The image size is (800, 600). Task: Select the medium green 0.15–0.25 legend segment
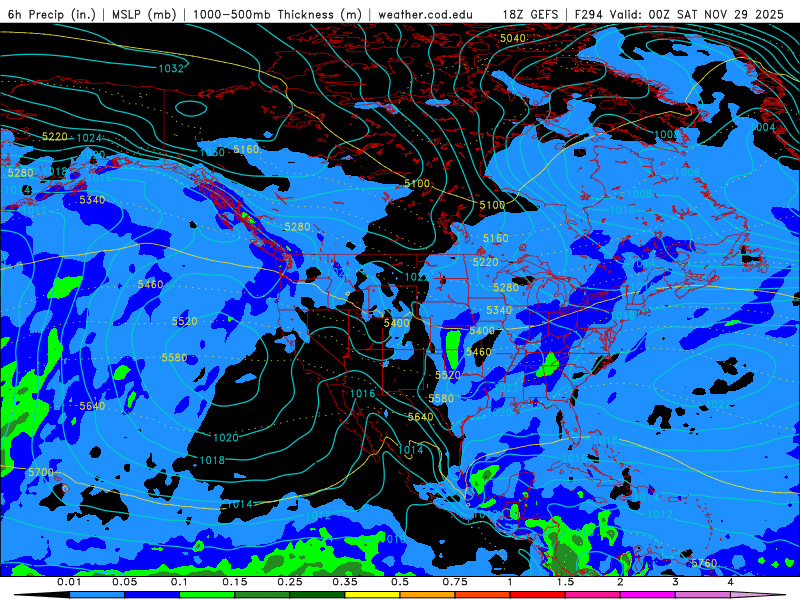point(262,595)
